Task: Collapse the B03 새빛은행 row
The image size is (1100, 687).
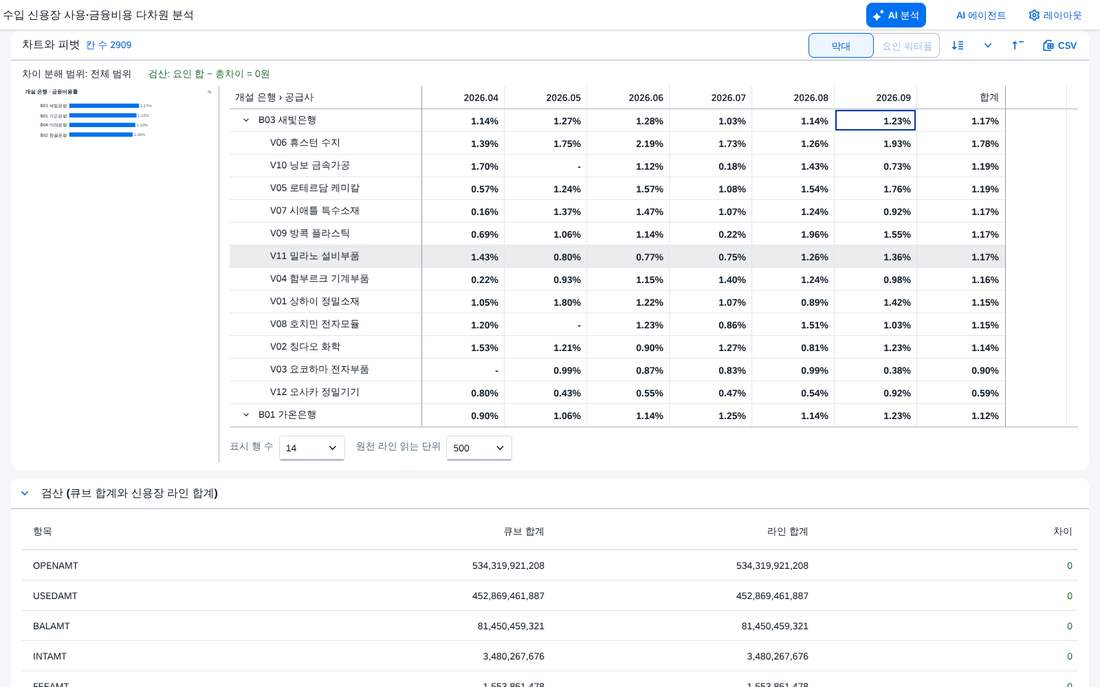Action: (246, 120)
